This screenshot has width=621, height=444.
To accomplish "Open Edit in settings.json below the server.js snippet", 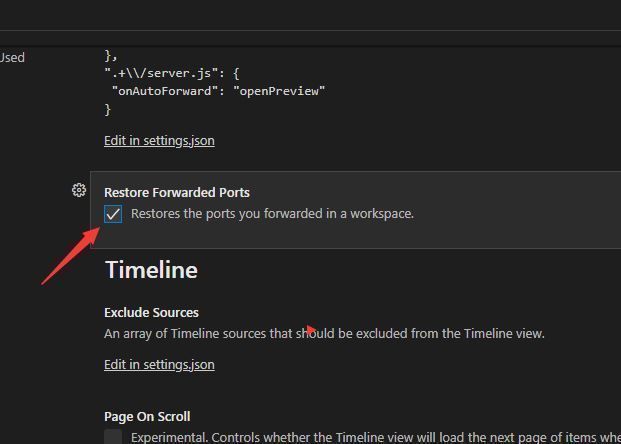I will point(159,141).
